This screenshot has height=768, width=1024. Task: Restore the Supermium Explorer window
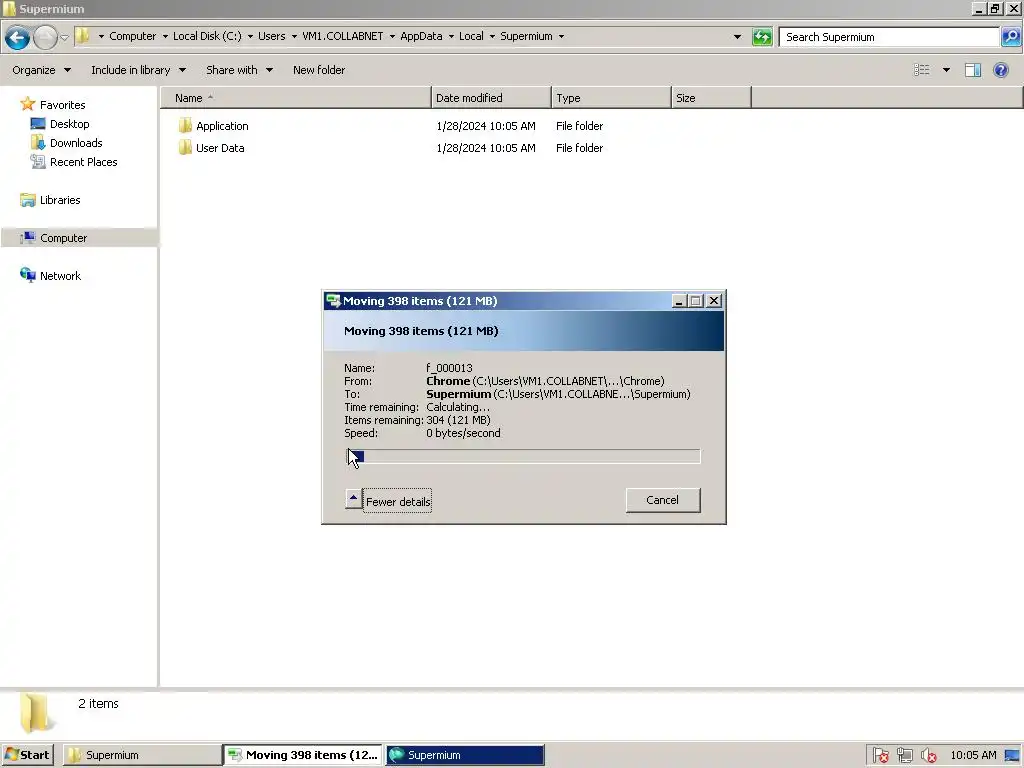click(x=995, y=8)
